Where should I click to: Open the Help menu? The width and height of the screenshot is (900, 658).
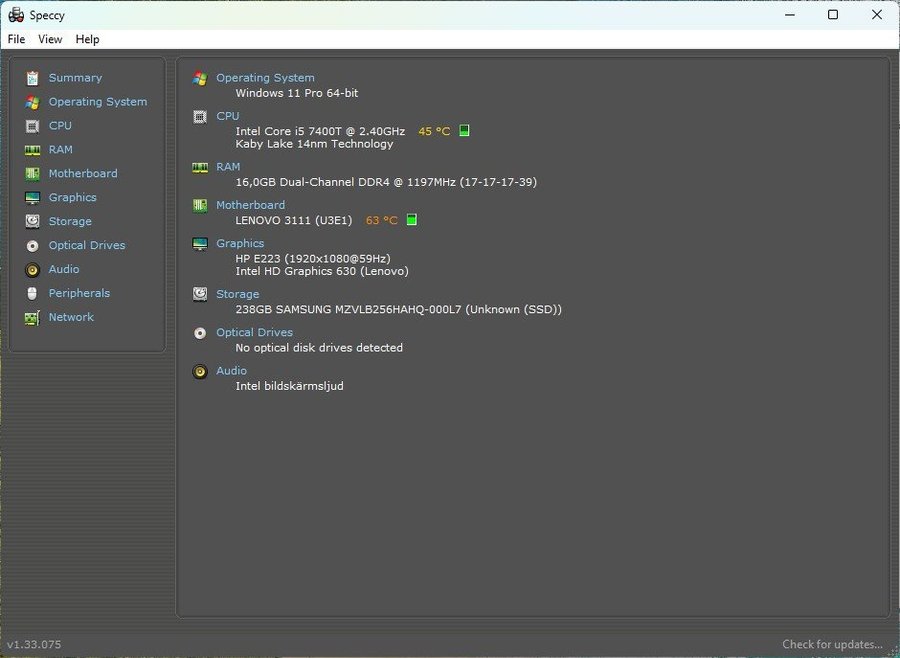87,39
